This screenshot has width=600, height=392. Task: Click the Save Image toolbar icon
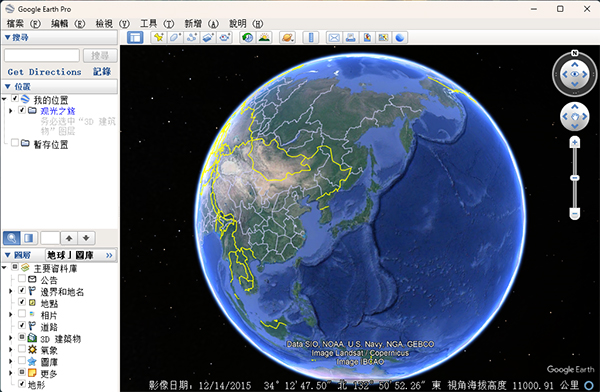coord(367,38)
